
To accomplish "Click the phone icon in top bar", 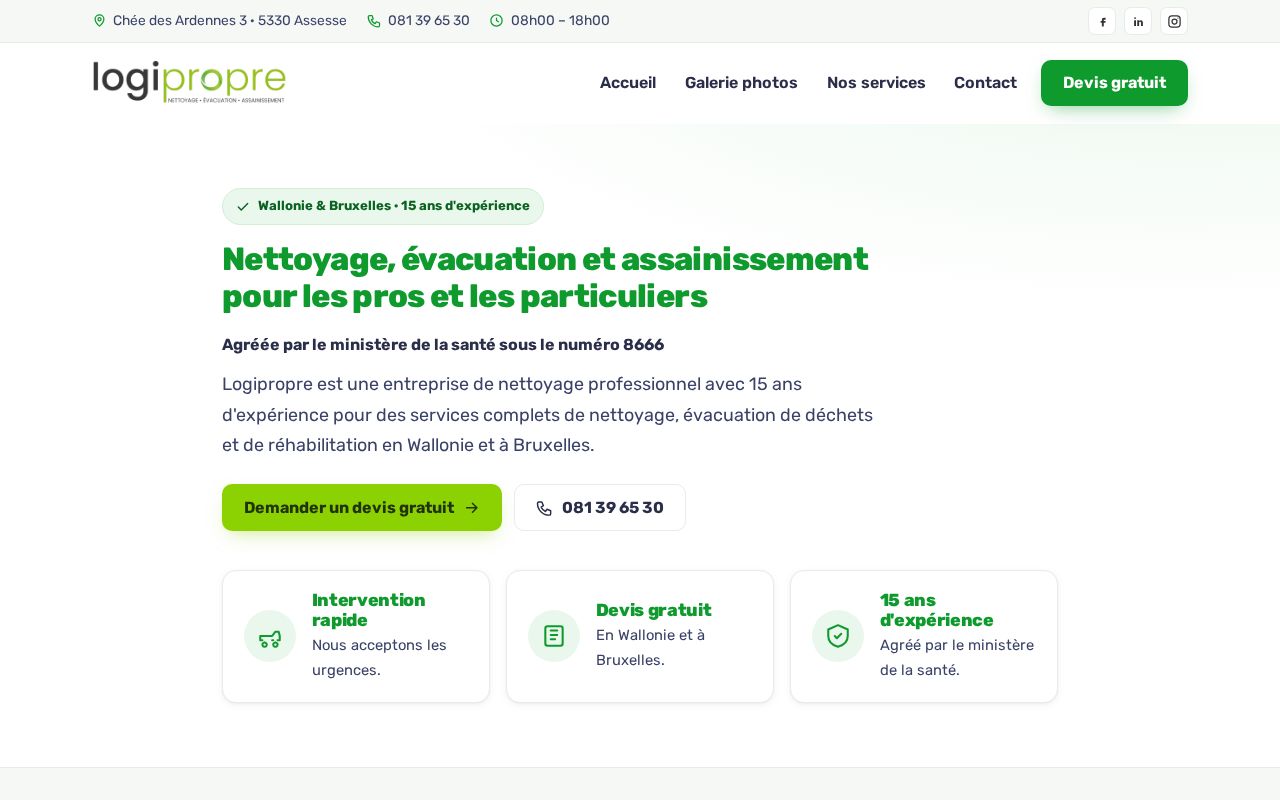I will [x=374, y=21].
